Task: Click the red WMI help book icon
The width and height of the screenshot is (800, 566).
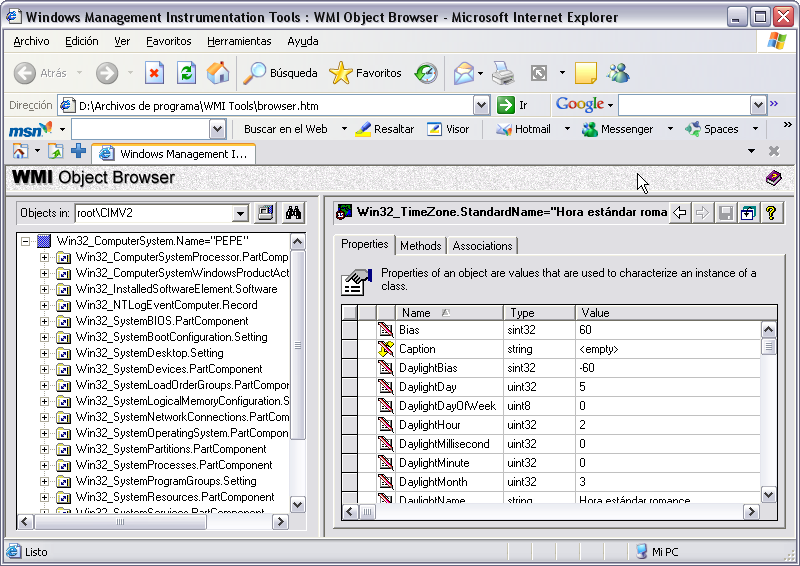Action: click(774, 178)
